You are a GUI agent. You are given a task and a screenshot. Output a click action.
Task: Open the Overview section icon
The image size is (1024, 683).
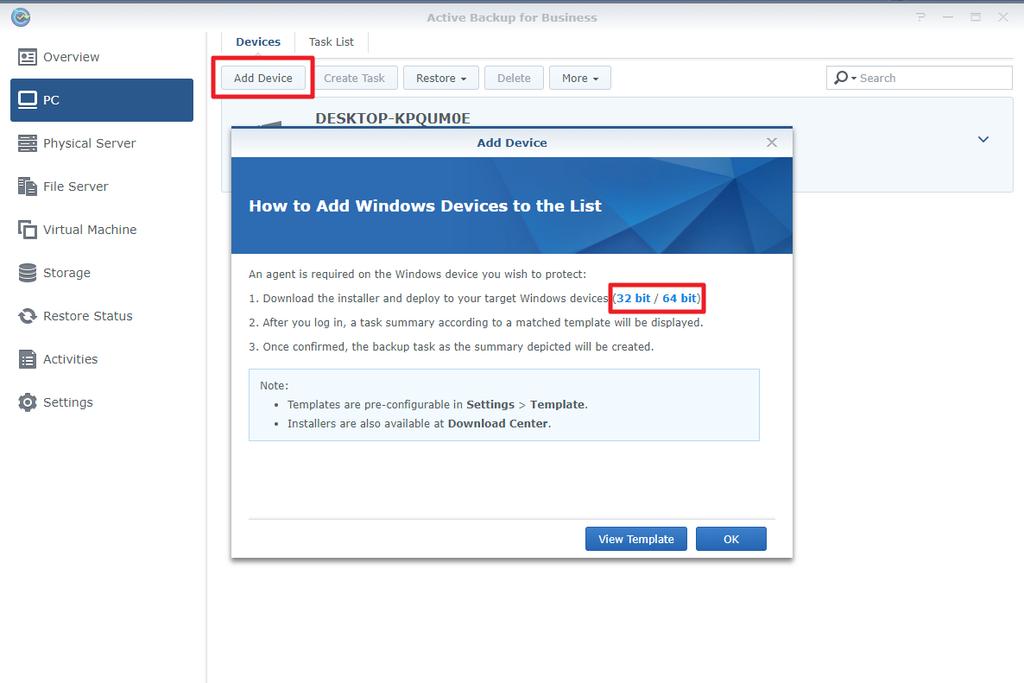tap(27, 57)
